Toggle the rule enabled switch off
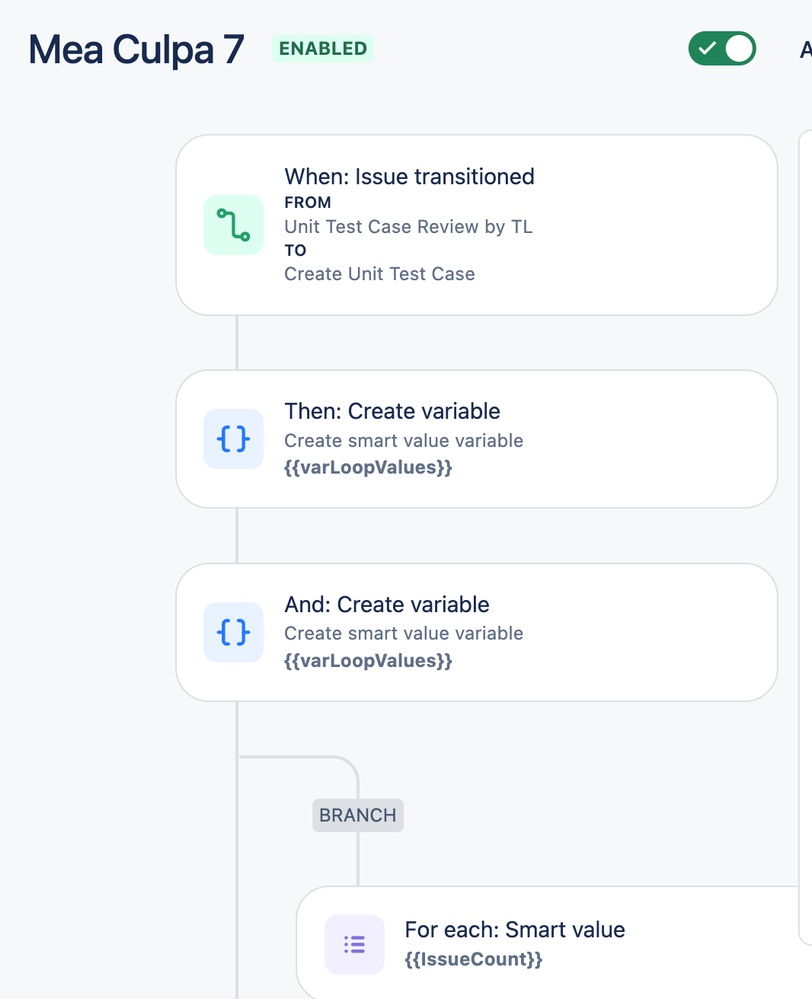The width and height of the screenshot is (812, 999). (x=721, y=48)
